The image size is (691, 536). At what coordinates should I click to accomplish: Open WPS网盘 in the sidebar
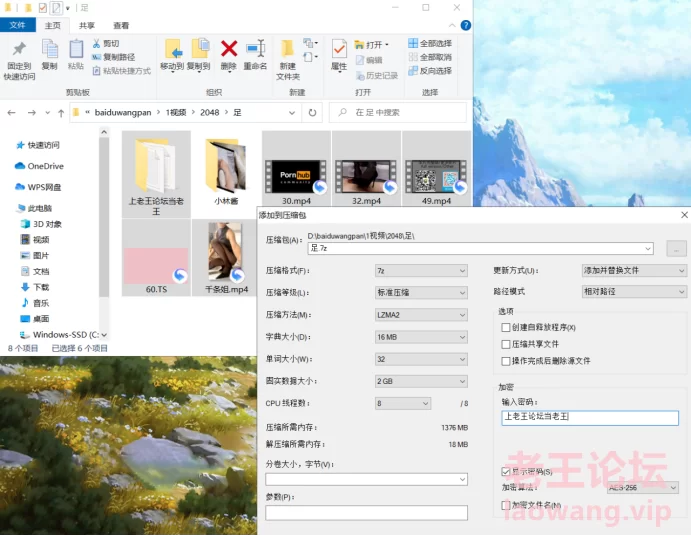tap(38, 187)
